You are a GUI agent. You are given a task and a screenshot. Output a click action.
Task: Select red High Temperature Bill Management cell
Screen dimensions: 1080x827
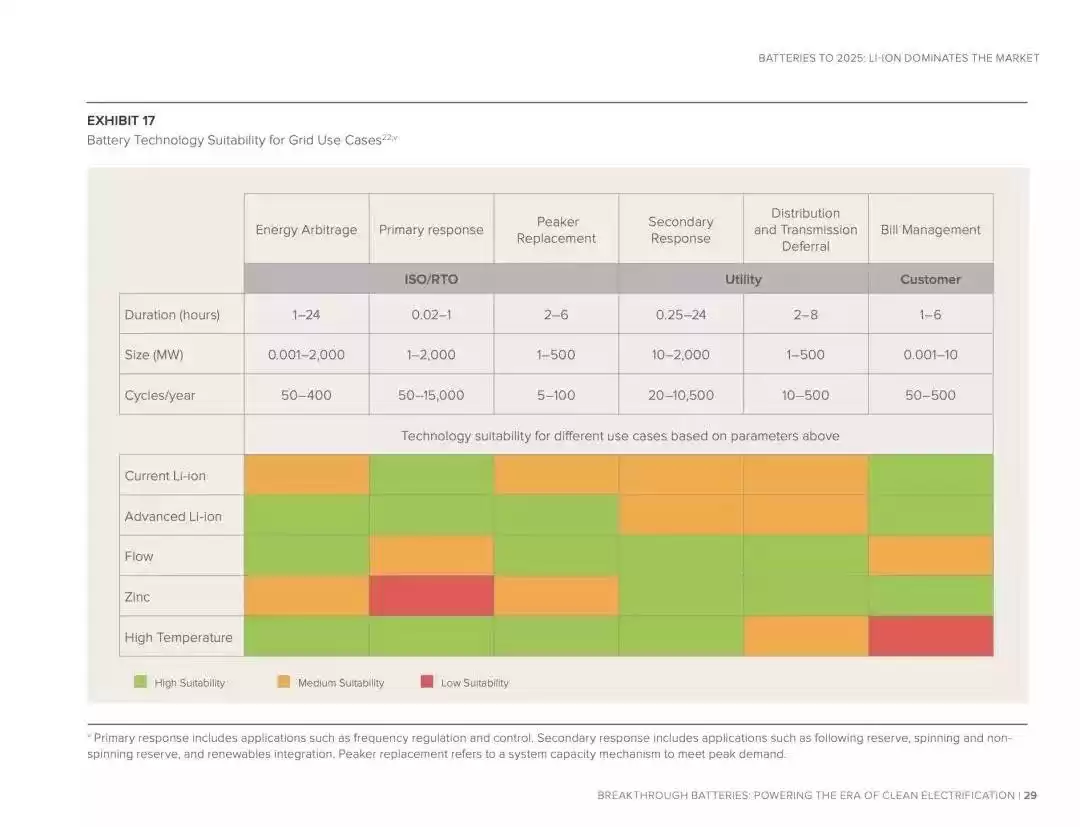point(930,636)
